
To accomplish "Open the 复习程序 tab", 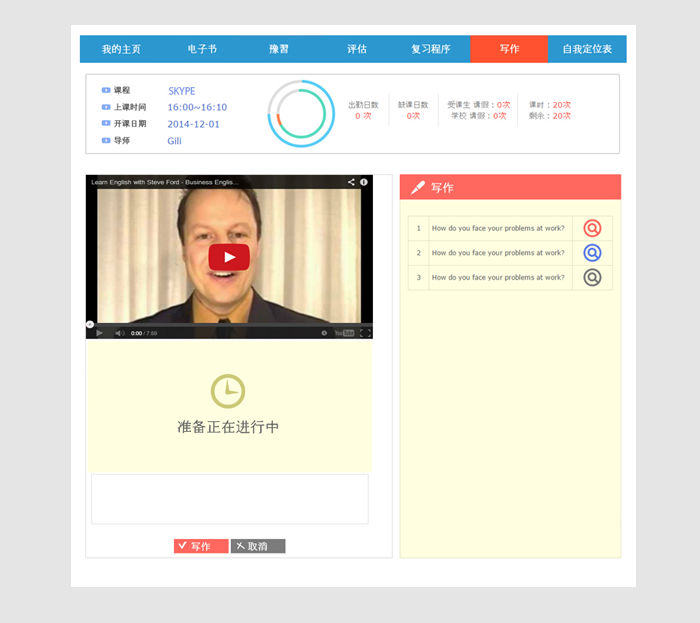I will point(430,49).
